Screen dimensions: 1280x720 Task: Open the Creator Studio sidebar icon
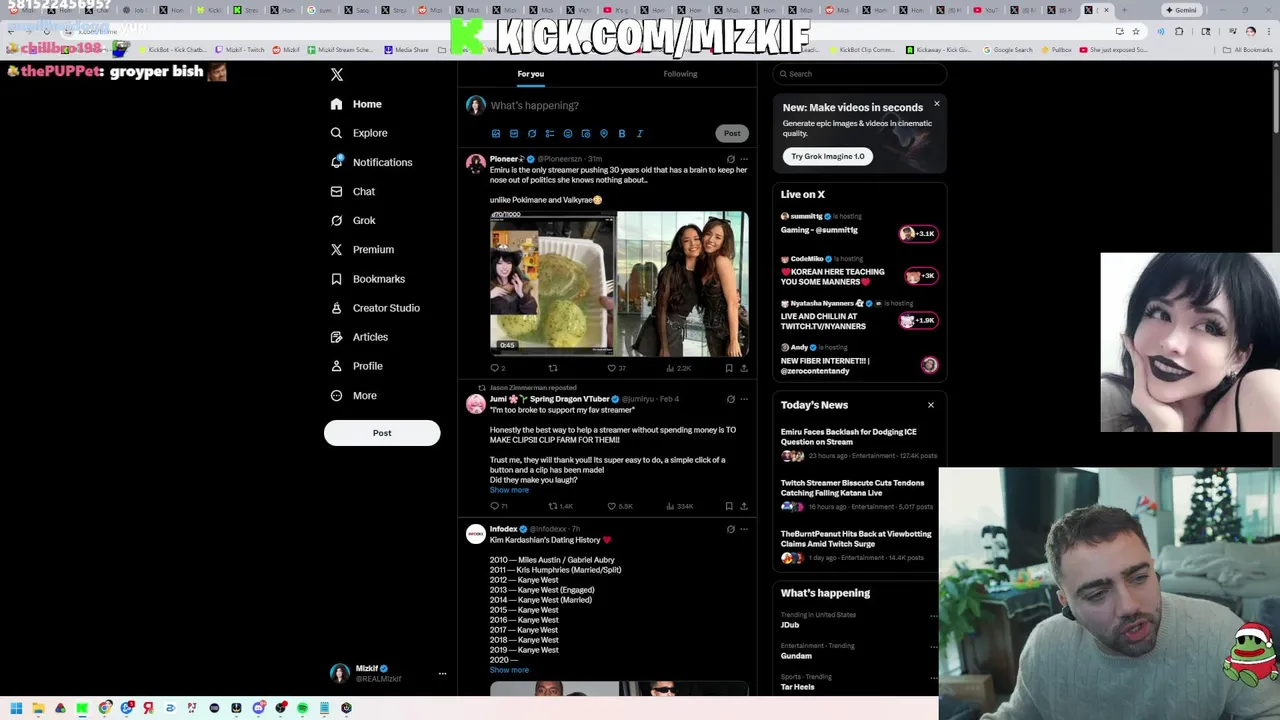(336, 308)
